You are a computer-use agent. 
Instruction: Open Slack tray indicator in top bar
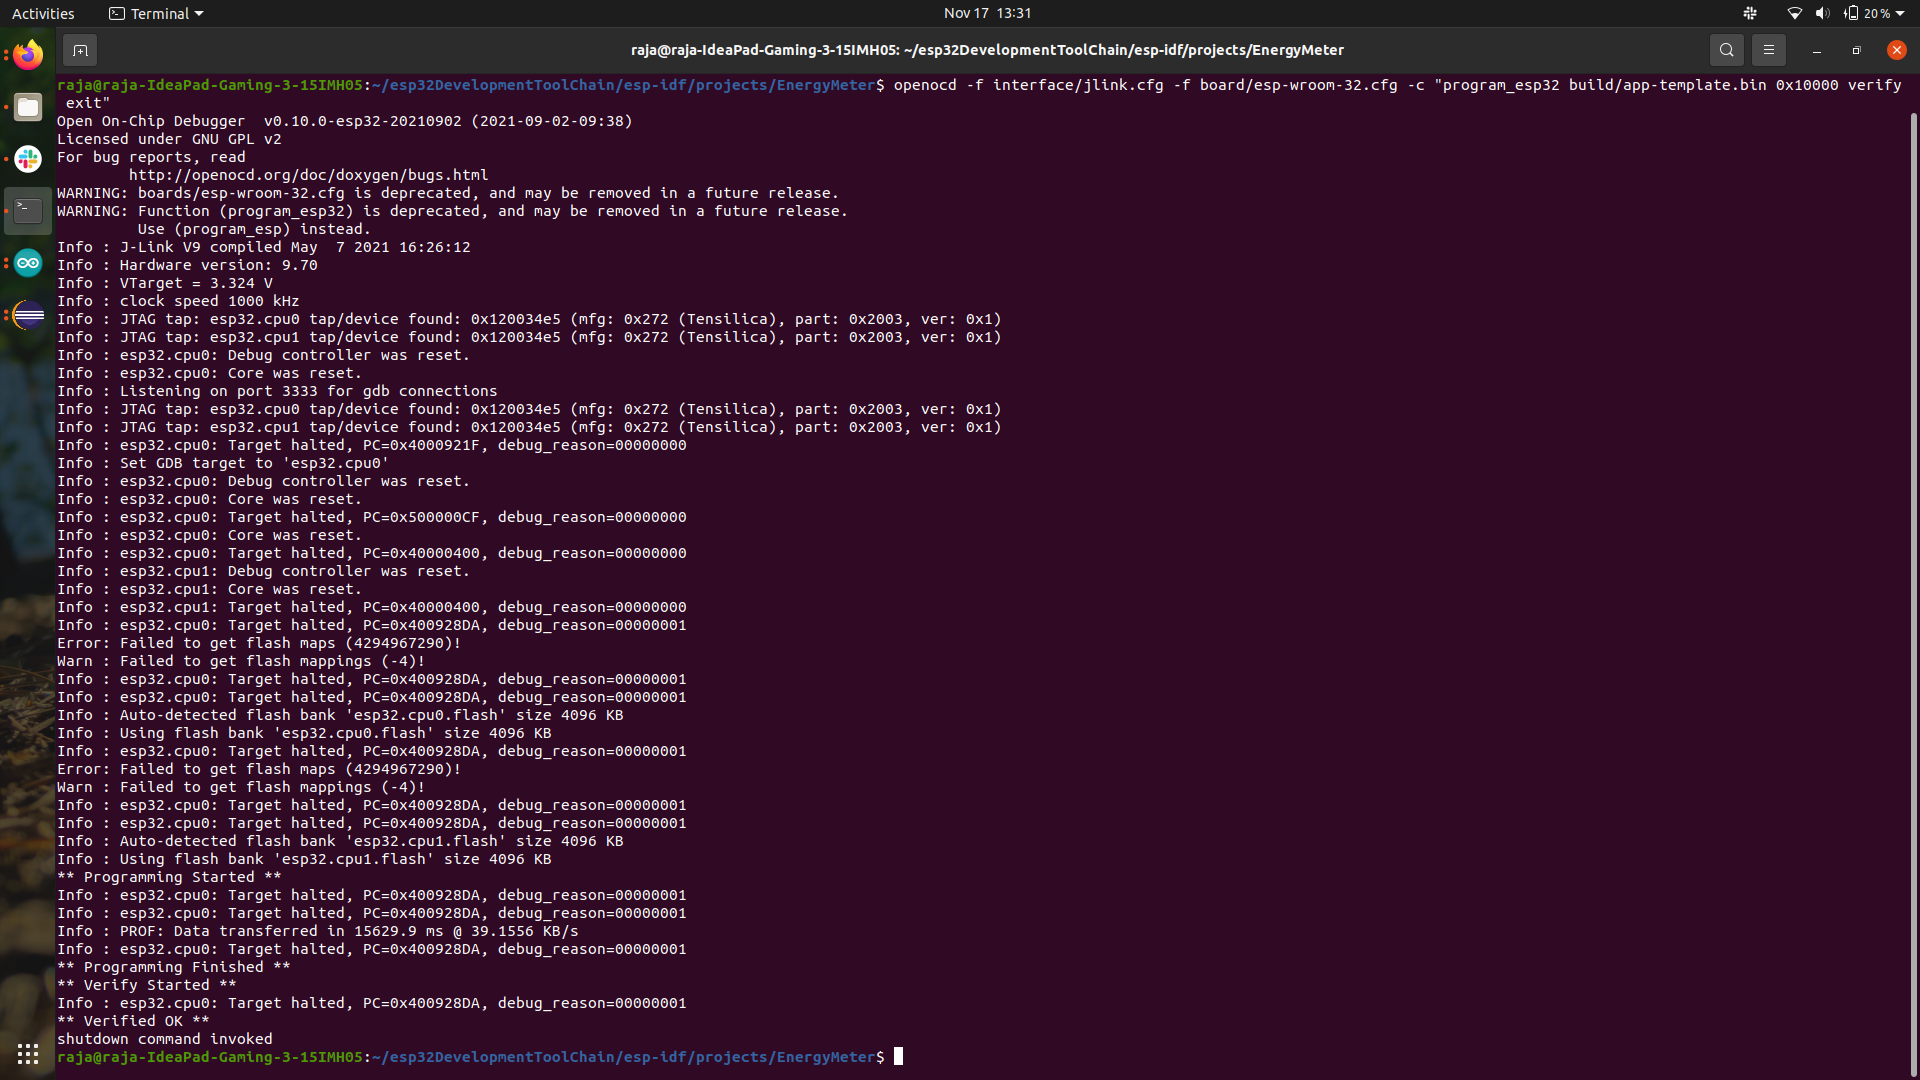[x=1750, y=13]
